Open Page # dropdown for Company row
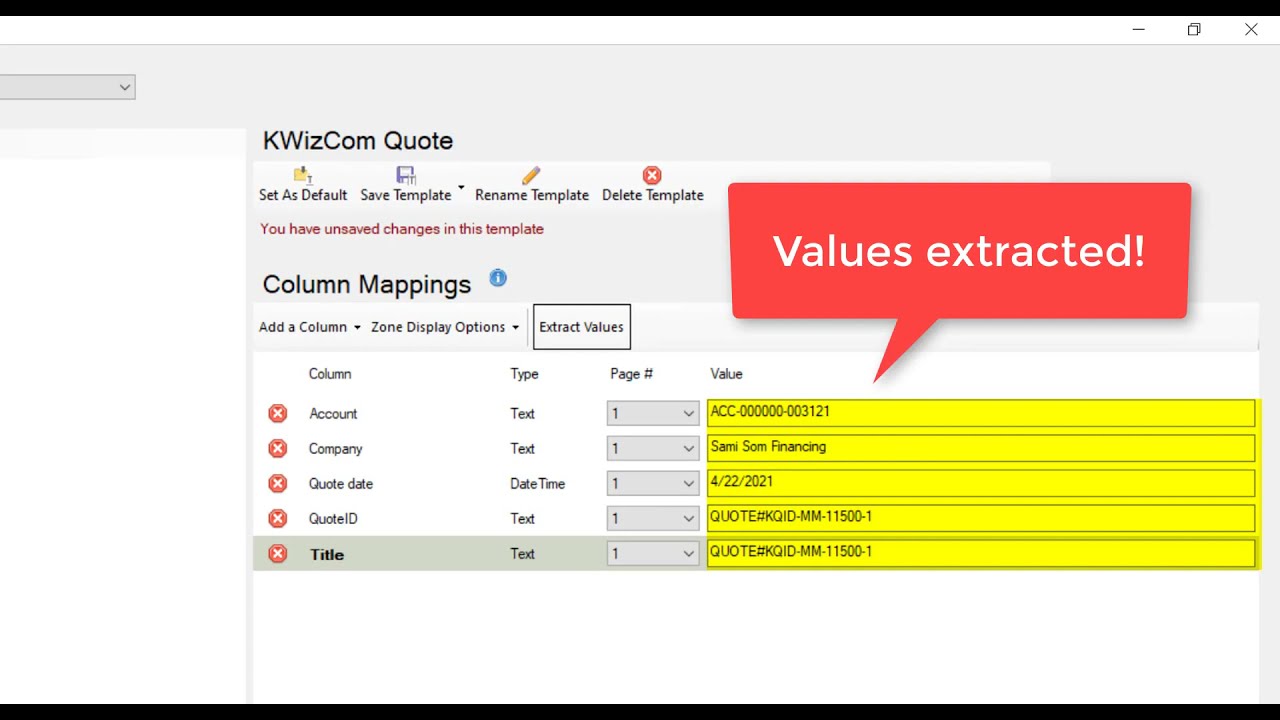Image resolution: width=1280 pixels, height=720 pixels. tap(652, 448)
